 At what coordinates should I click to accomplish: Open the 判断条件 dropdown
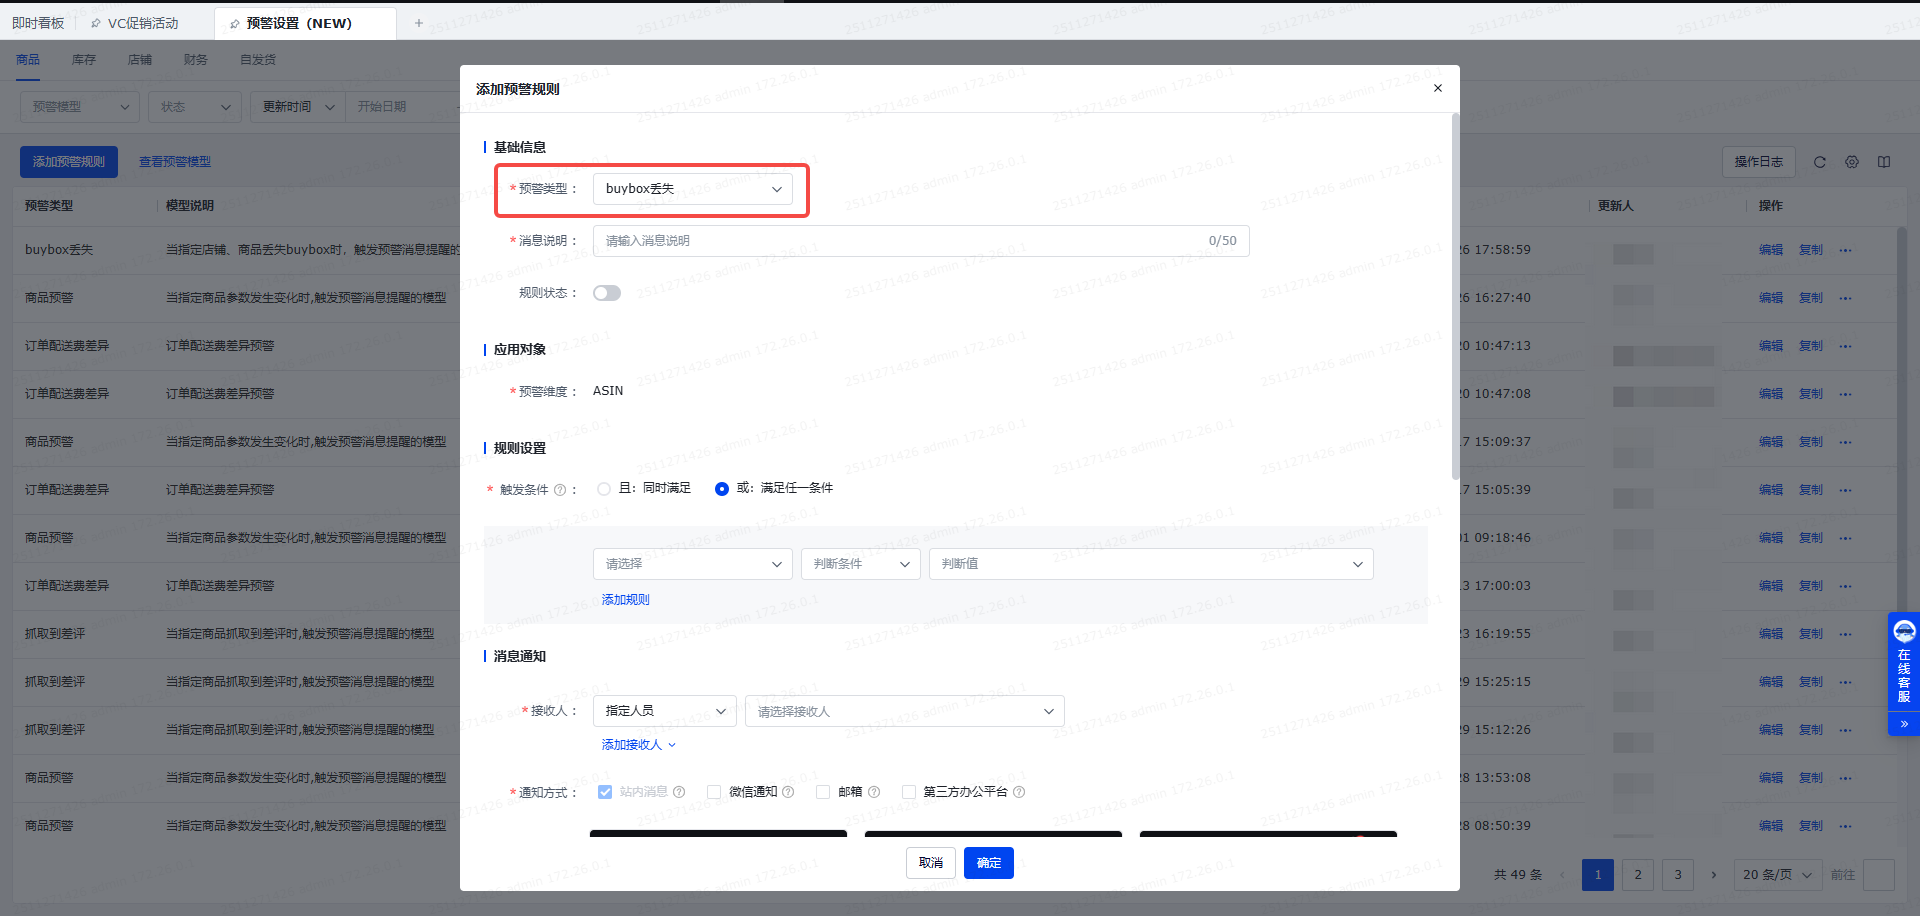coord(861,564)
